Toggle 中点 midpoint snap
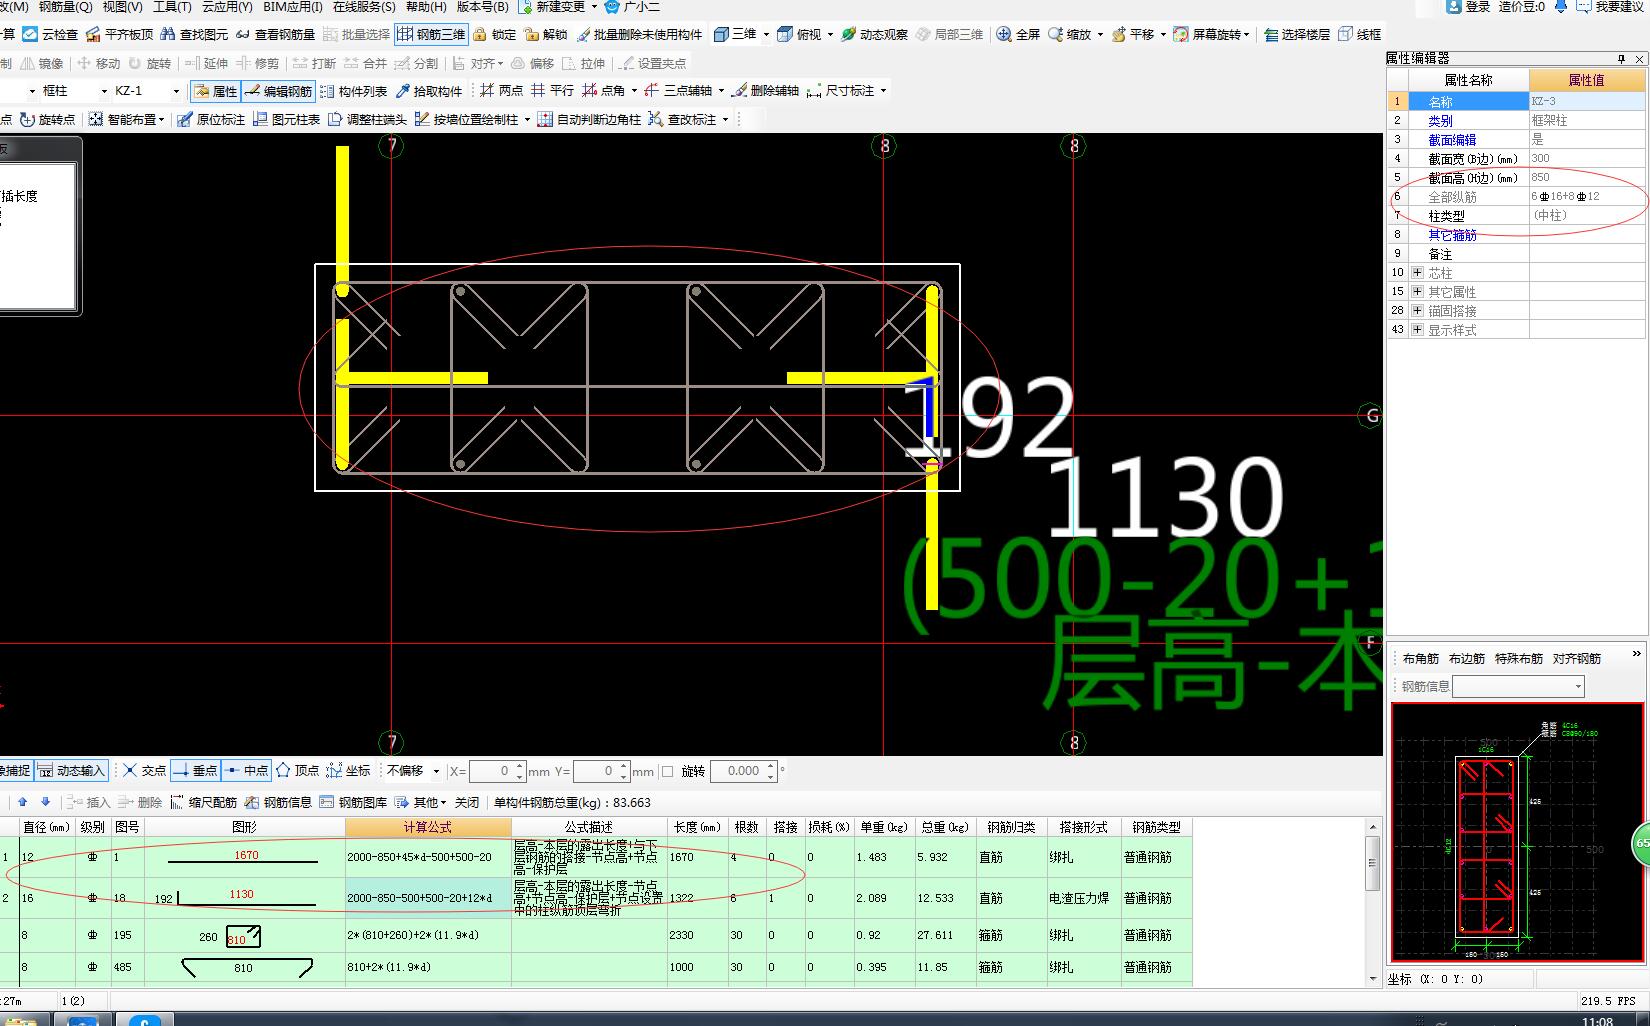This screenshot has height=1026, width=1650. (x=246, y=770)
